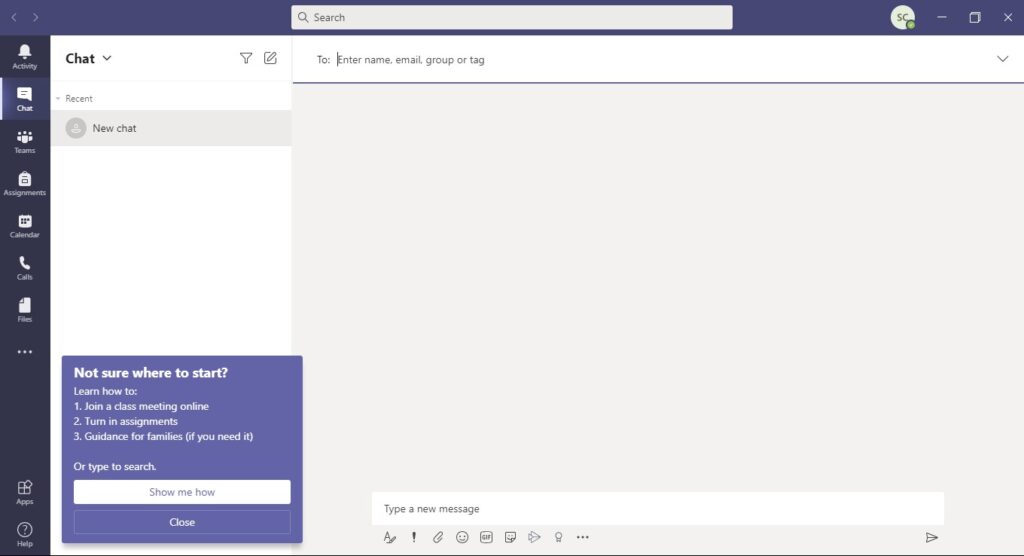Viewport: 1024px width, 556px height.
Task: Close the getting started tip
Action: coord(182,522)
